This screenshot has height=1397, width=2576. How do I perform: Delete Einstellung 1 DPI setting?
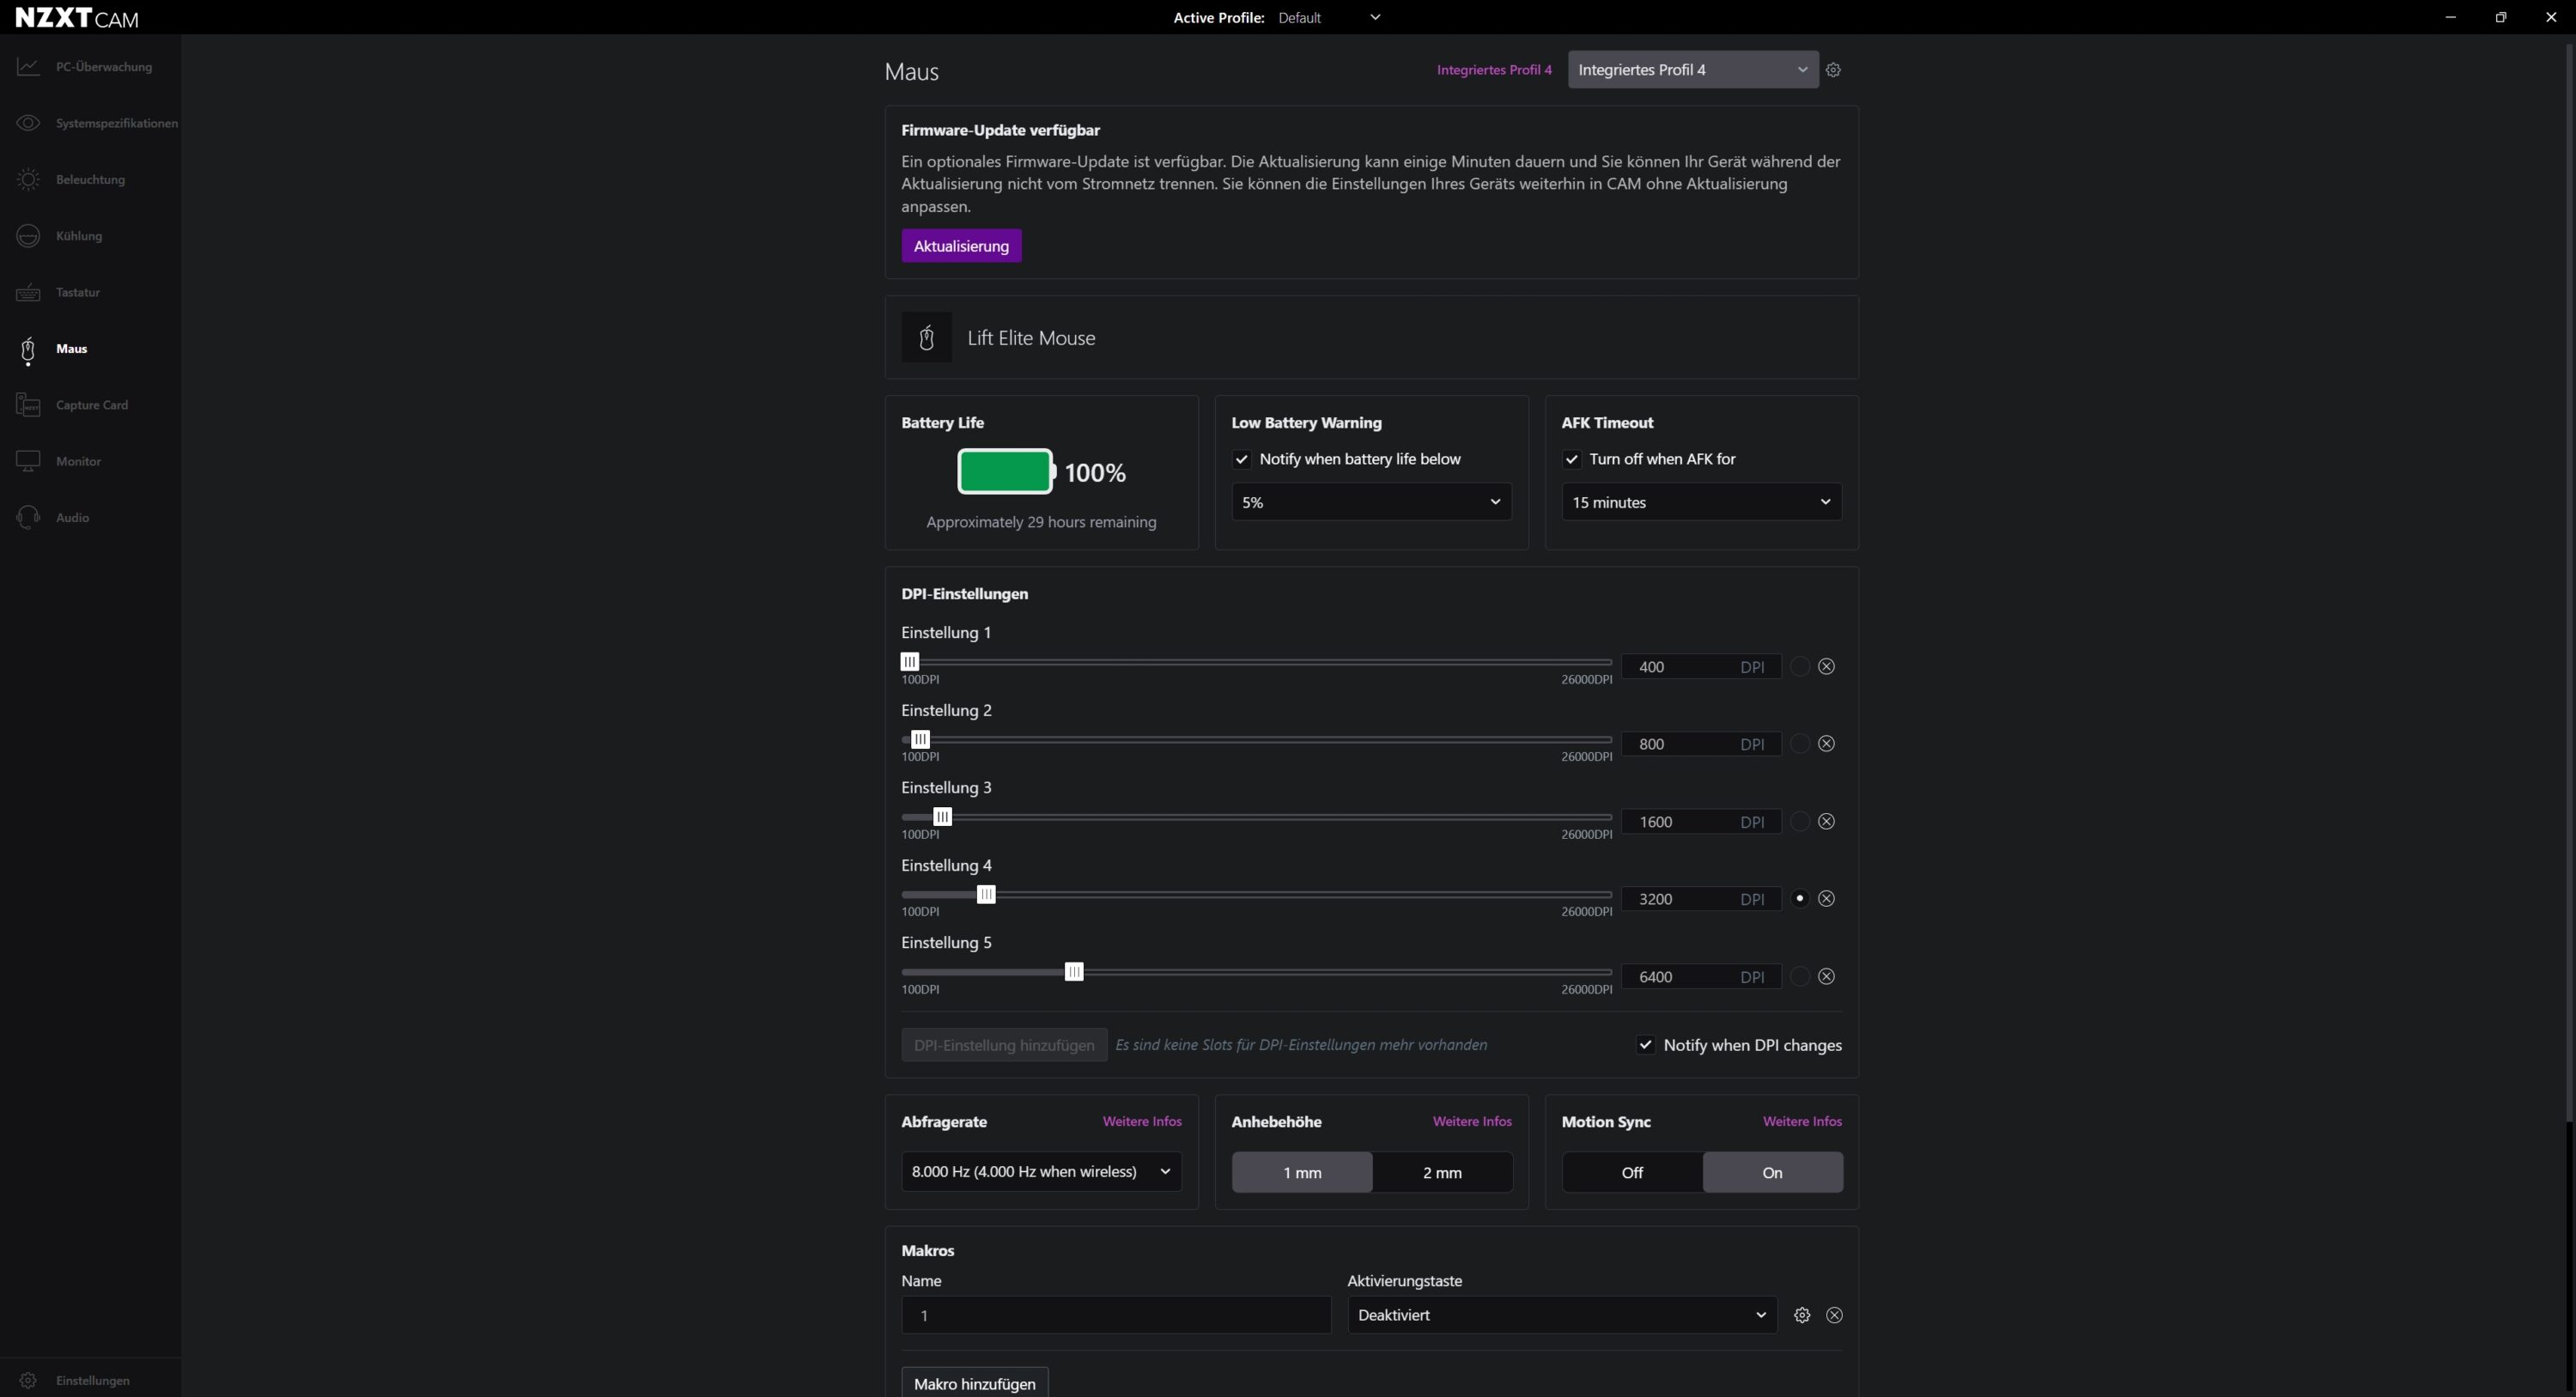click(x=1826, y=667)
